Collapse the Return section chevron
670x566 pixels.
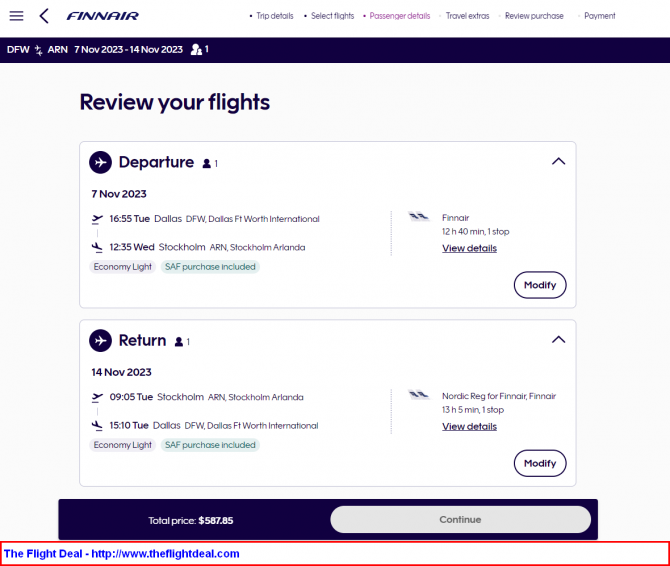[558, 340]
